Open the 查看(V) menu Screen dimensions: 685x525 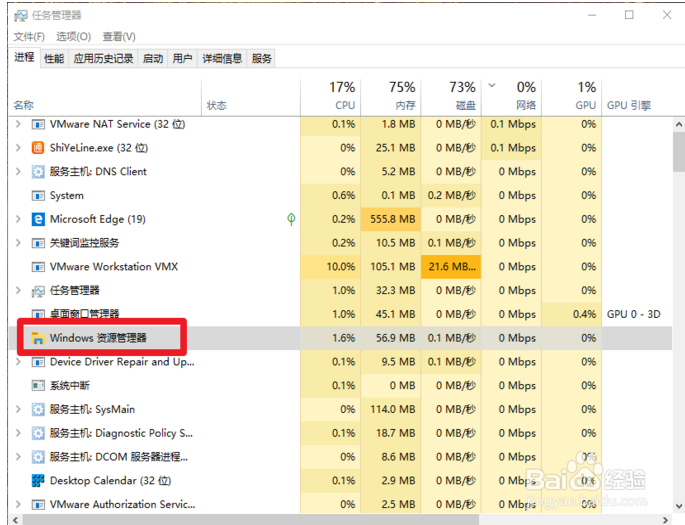pyautogui.click(x=119, y=37)
